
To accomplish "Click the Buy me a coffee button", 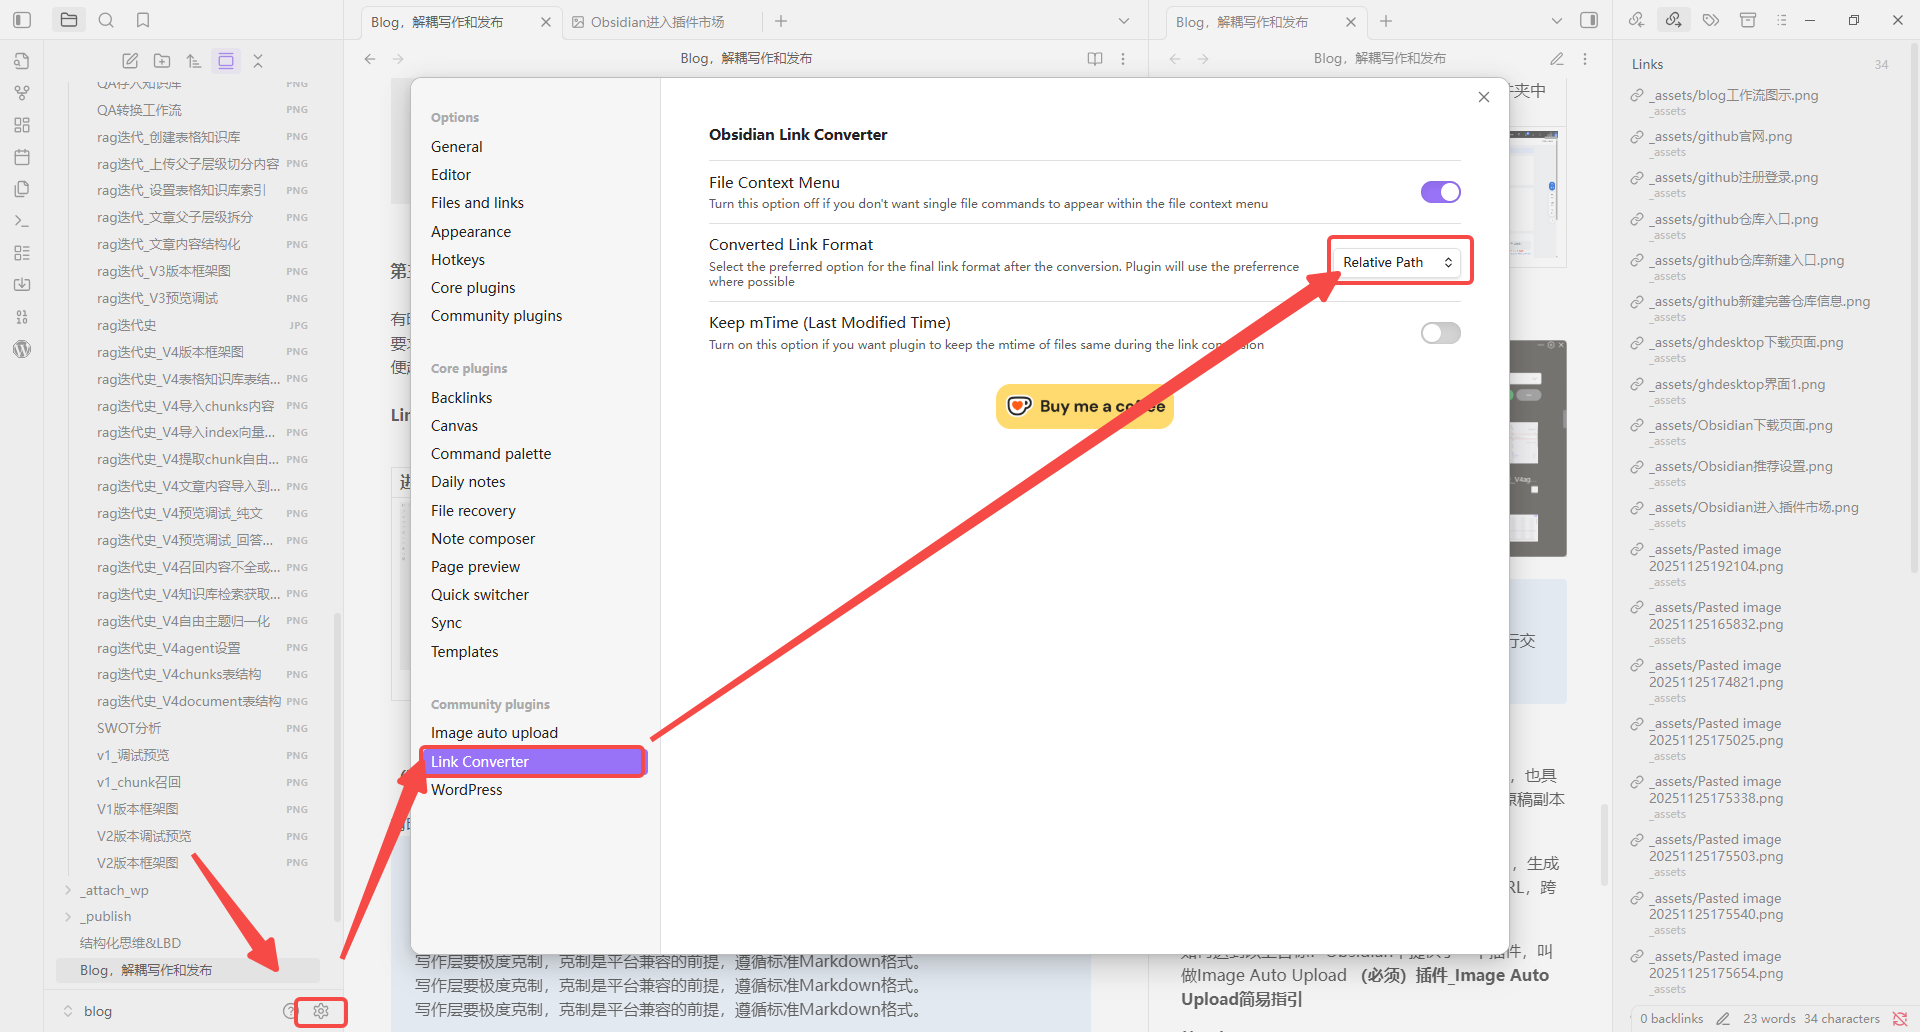I will [x=1084, y=406].
